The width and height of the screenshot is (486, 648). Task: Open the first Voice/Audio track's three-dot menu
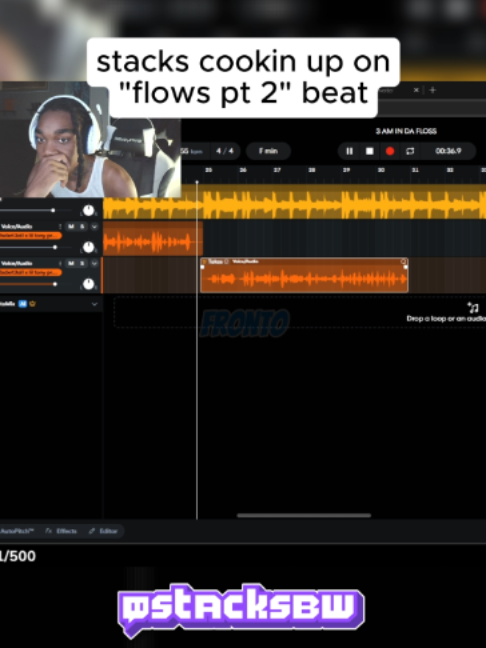click(60, 226)
